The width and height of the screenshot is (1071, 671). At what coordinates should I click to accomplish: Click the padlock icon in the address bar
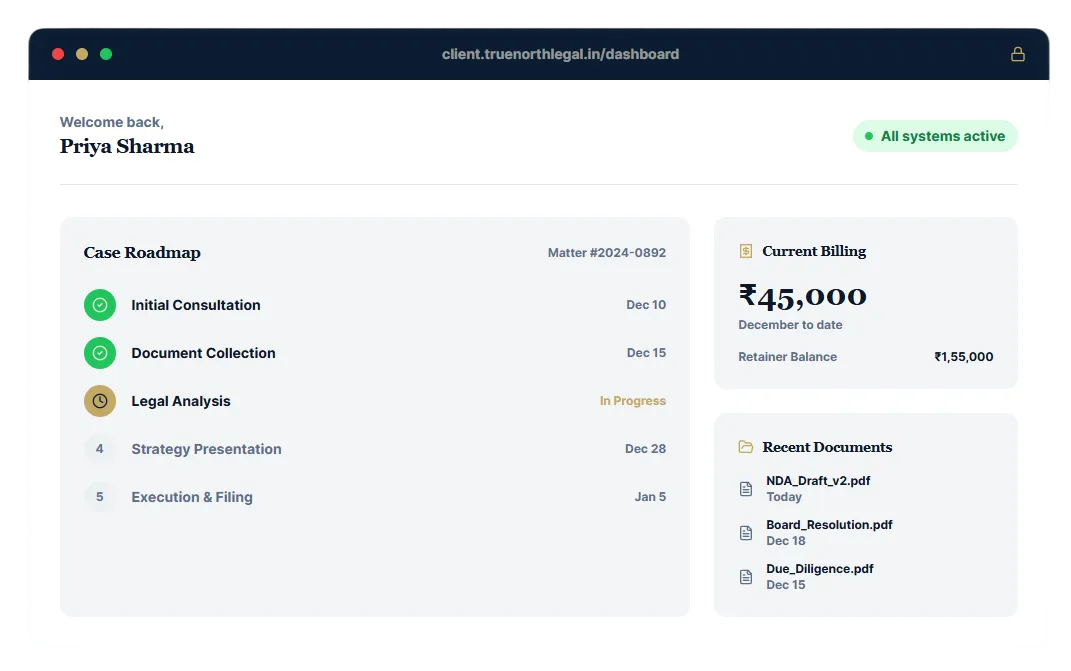point(1017,54)
